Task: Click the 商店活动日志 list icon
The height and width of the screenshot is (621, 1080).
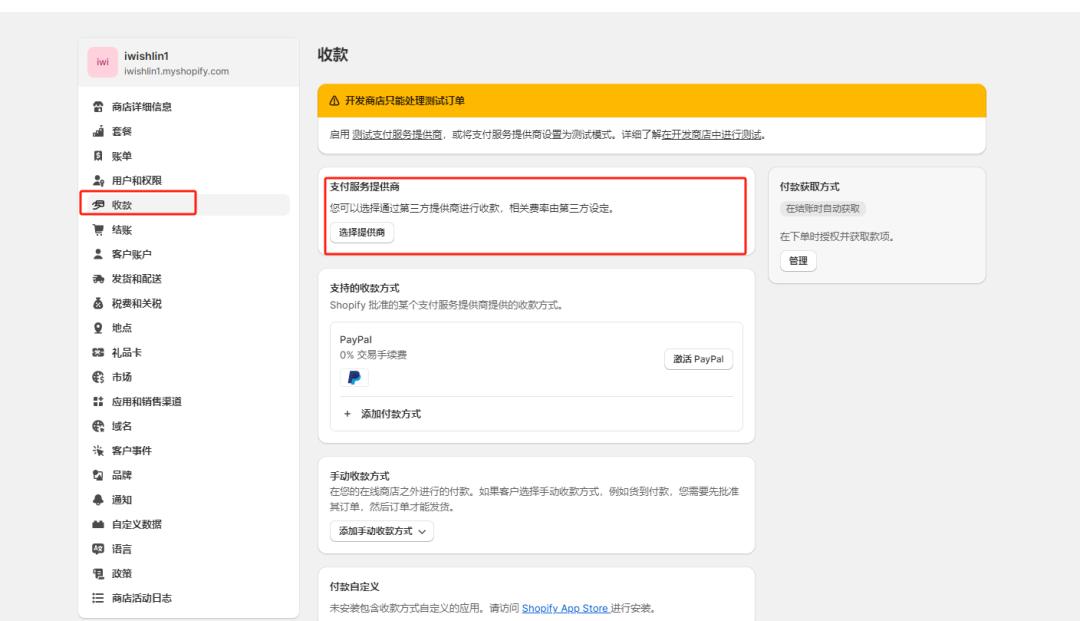Action: tap(98, 598)
